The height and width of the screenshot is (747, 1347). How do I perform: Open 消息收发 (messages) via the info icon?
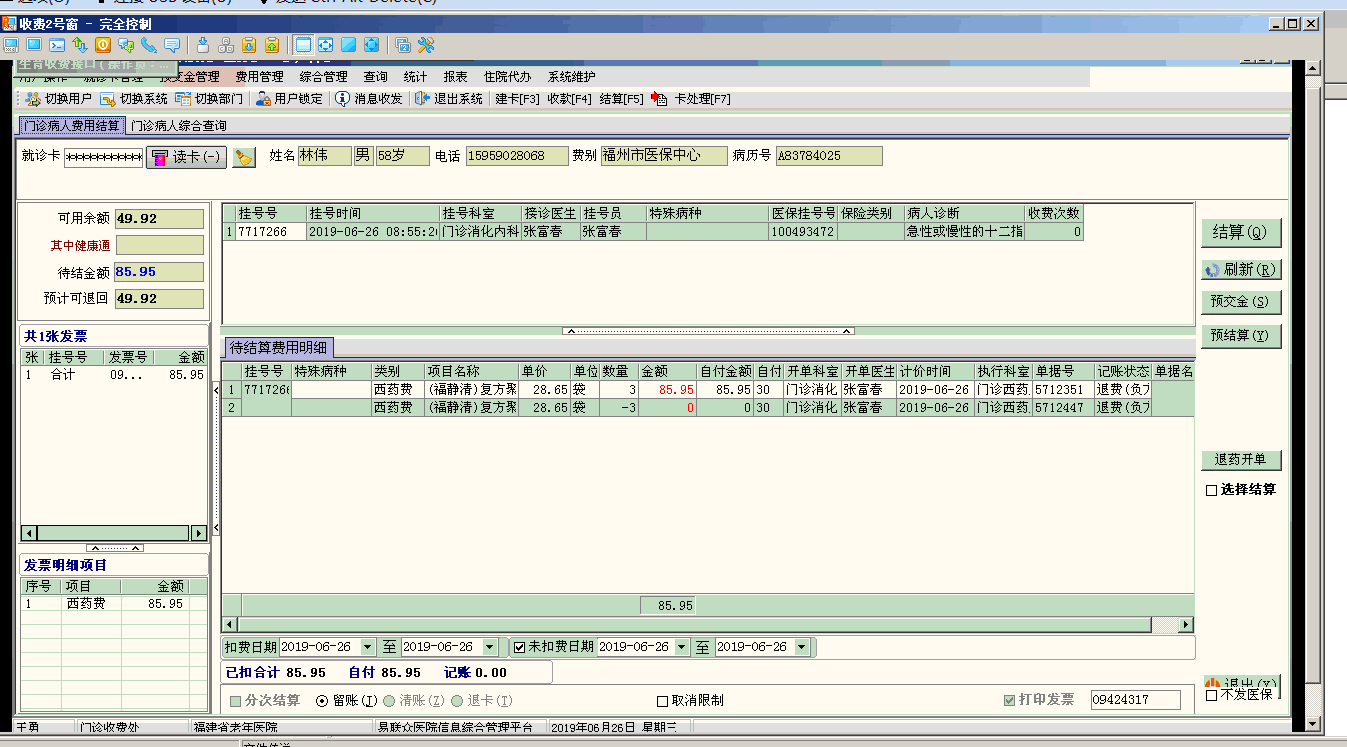click(343, 99)
